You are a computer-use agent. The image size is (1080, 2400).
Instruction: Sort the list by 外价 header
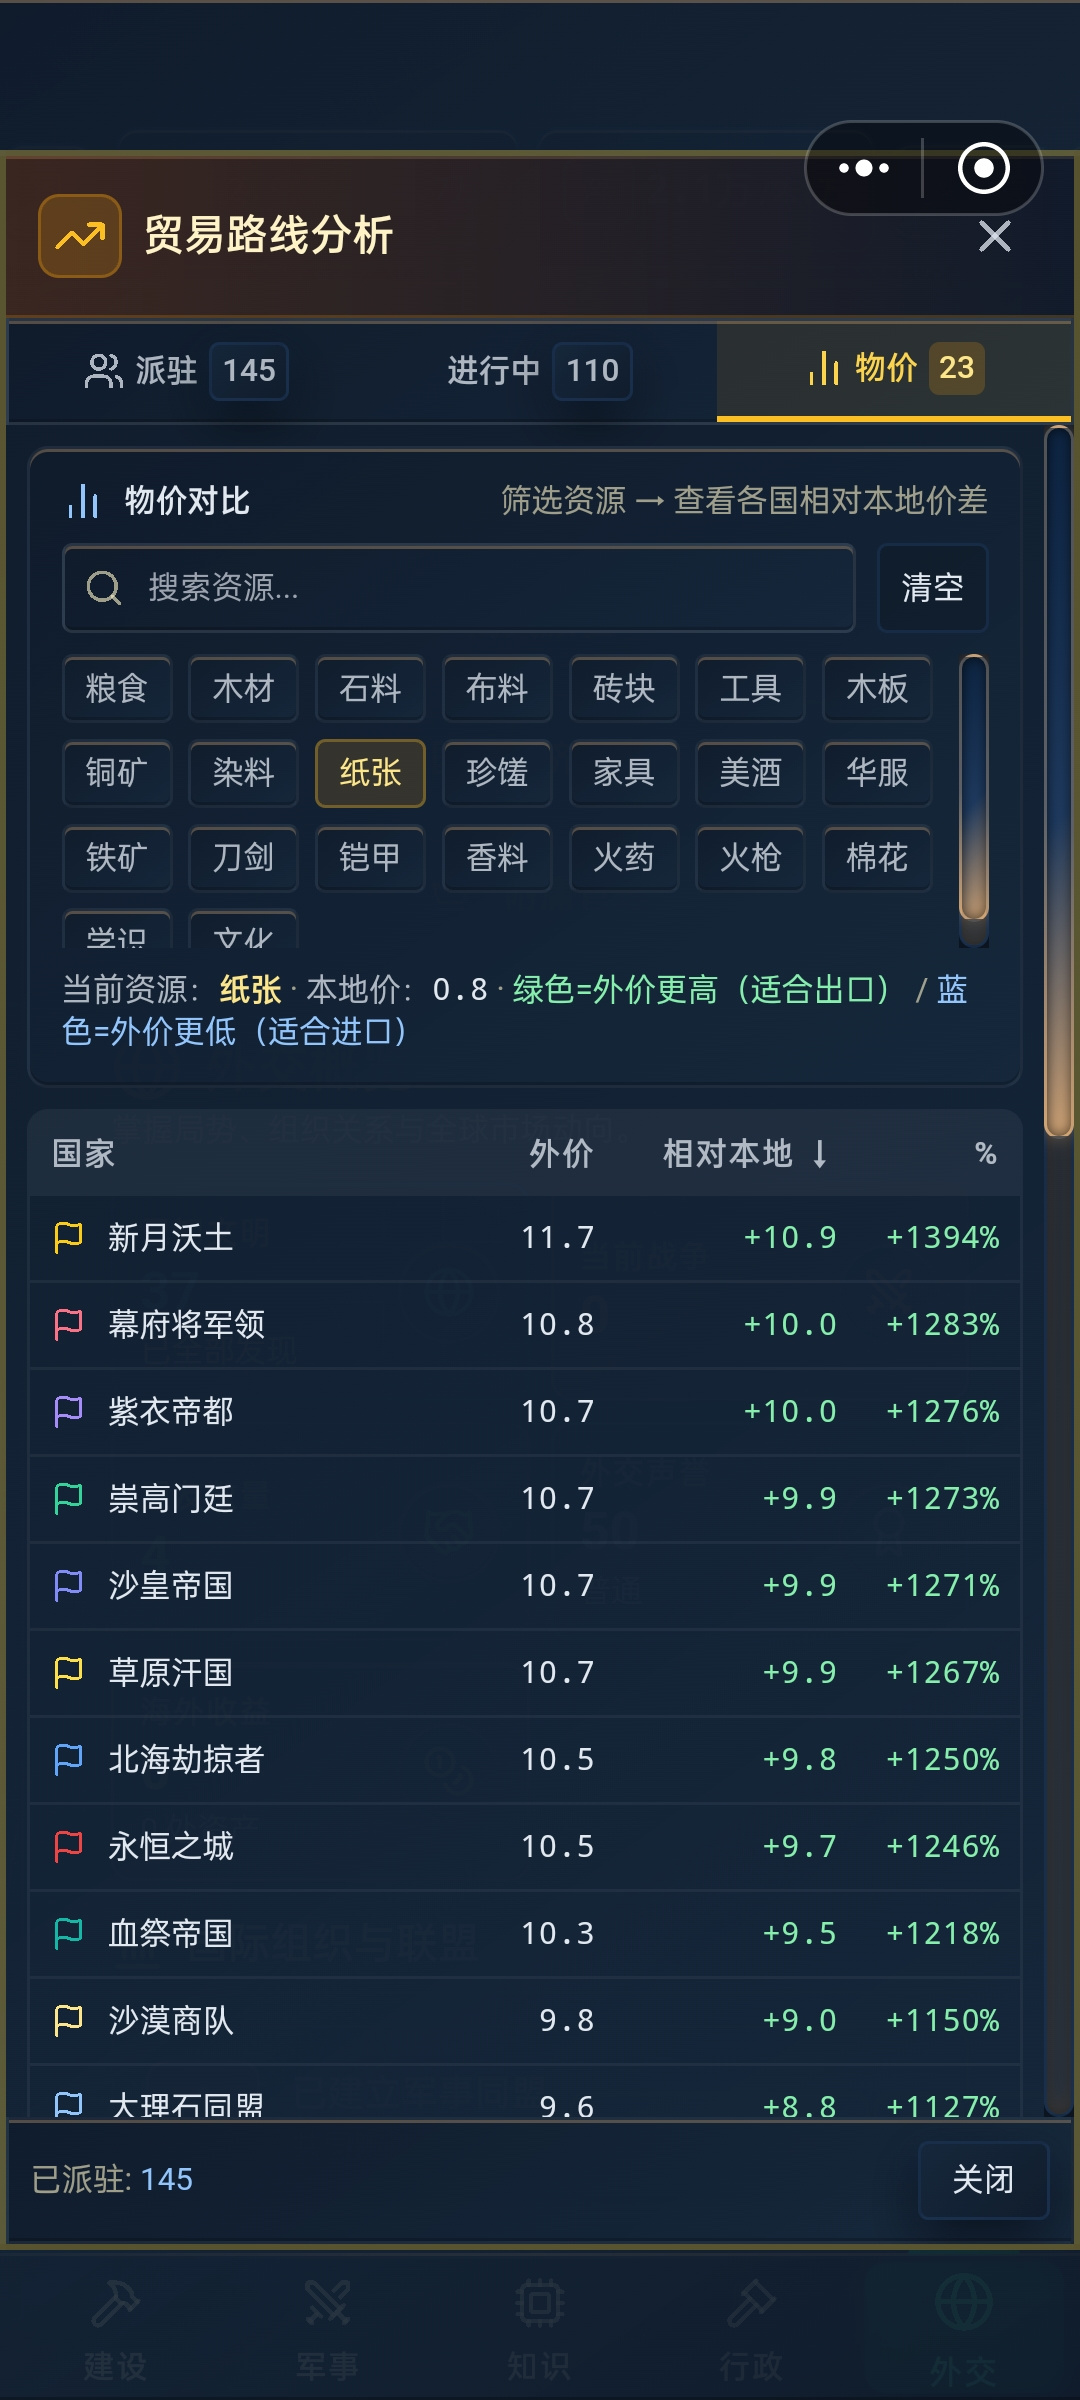[561, 1154]
